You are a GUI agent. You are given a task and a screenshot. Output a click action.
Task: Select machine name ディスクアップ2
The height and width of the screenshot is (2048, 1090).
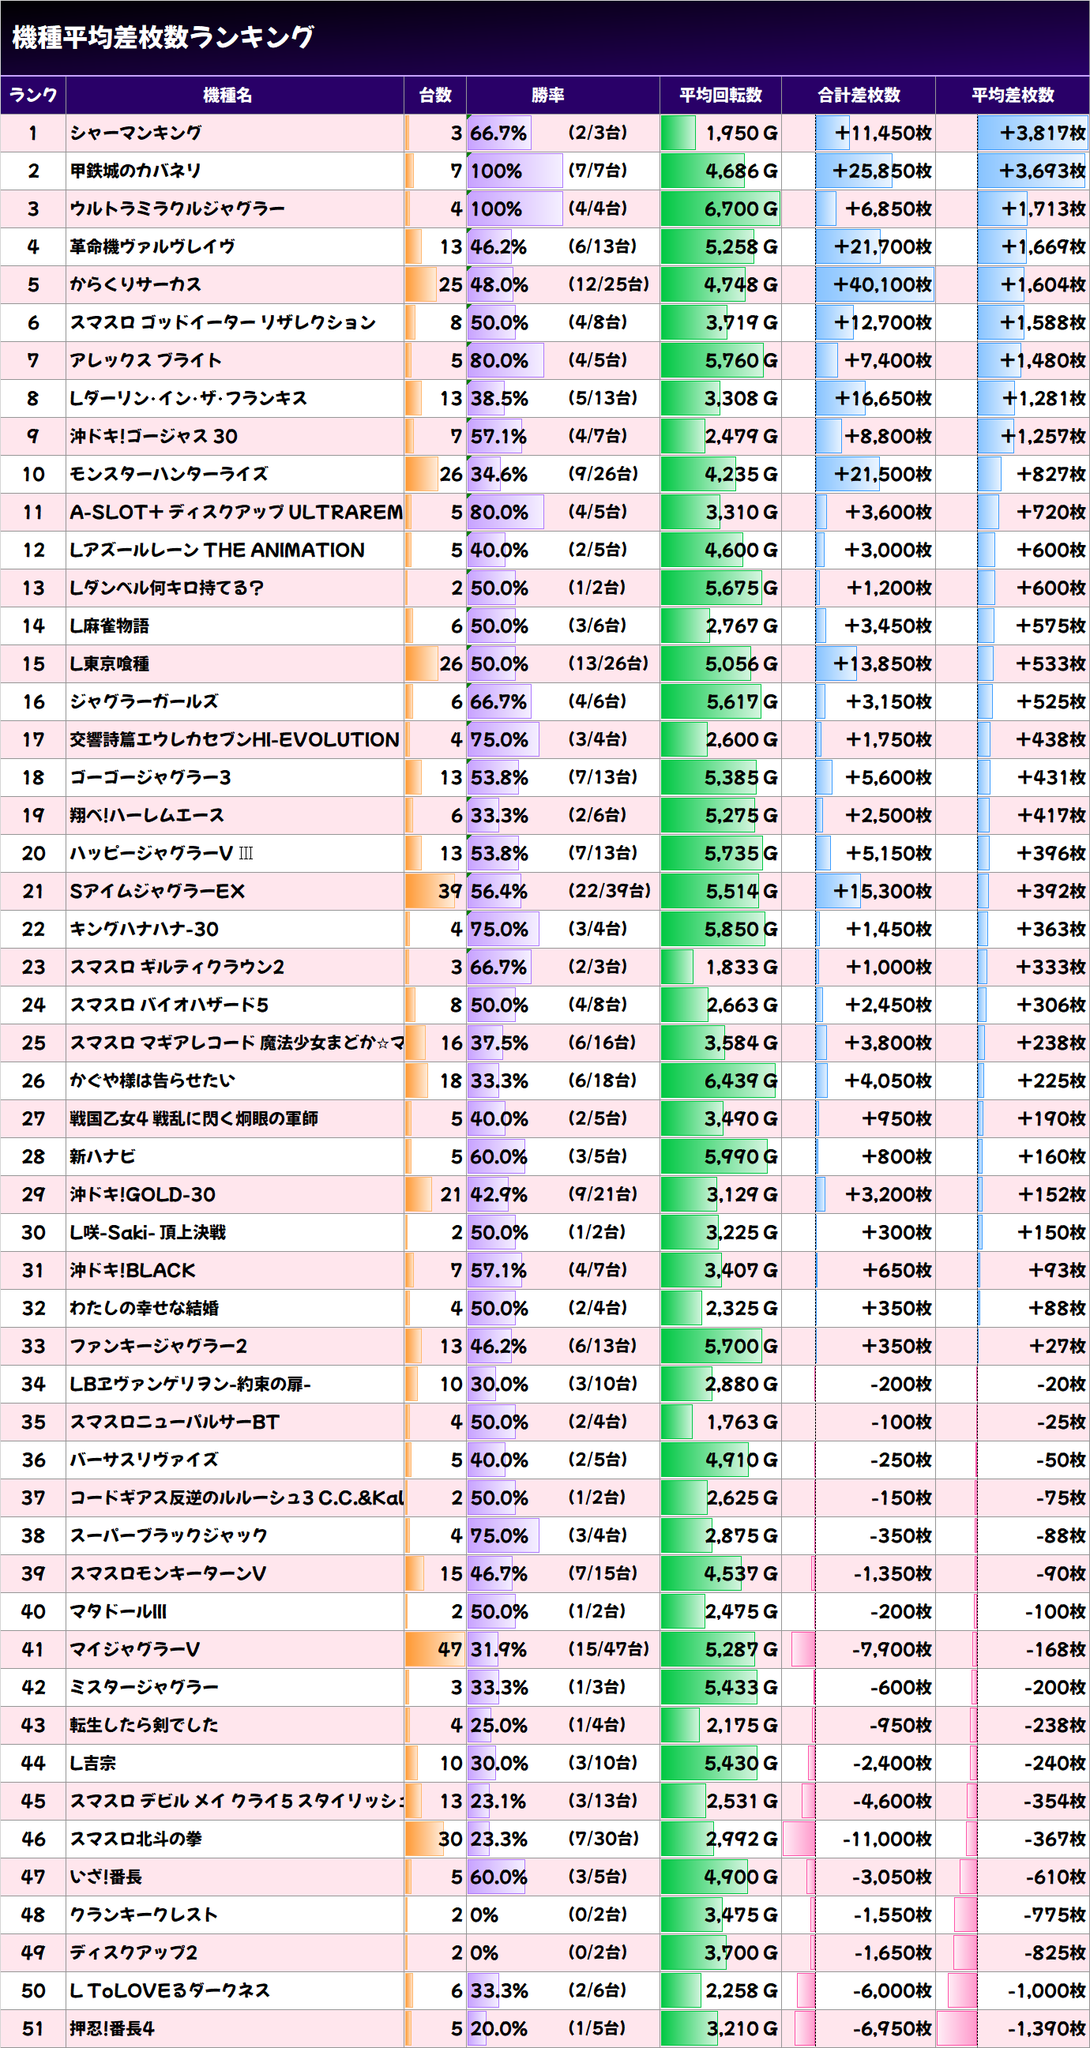[133, 1953]
